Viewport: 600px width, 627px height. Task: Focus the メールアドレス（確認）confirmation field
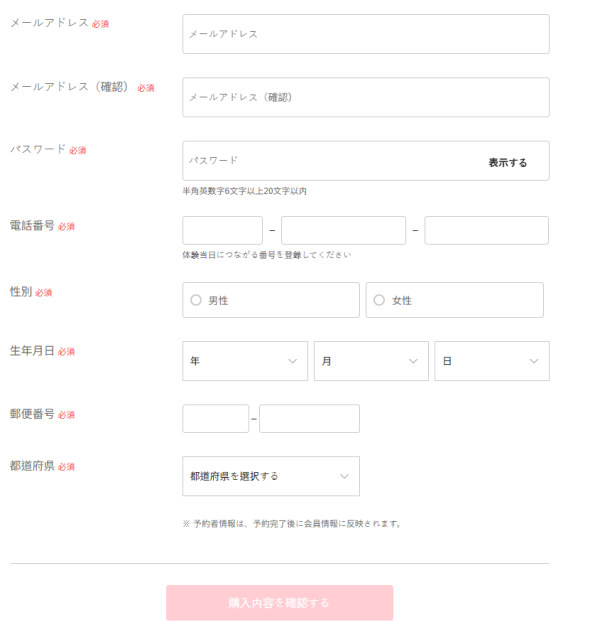pyautogui.click(x=365, y=97)
